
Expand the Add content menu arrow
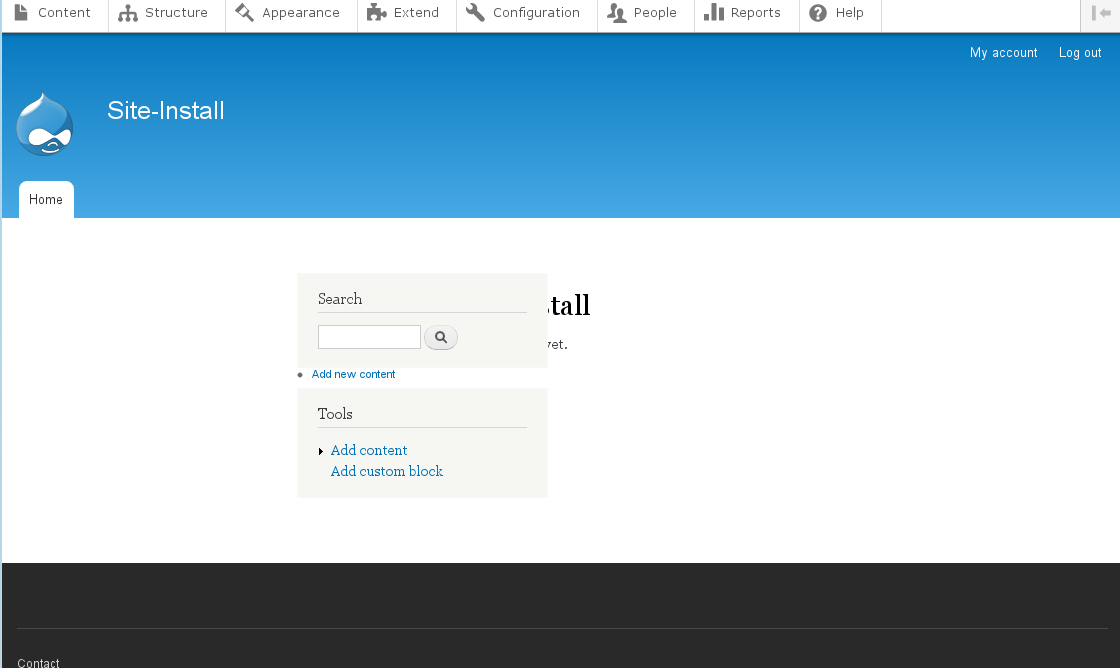[321, 452]
